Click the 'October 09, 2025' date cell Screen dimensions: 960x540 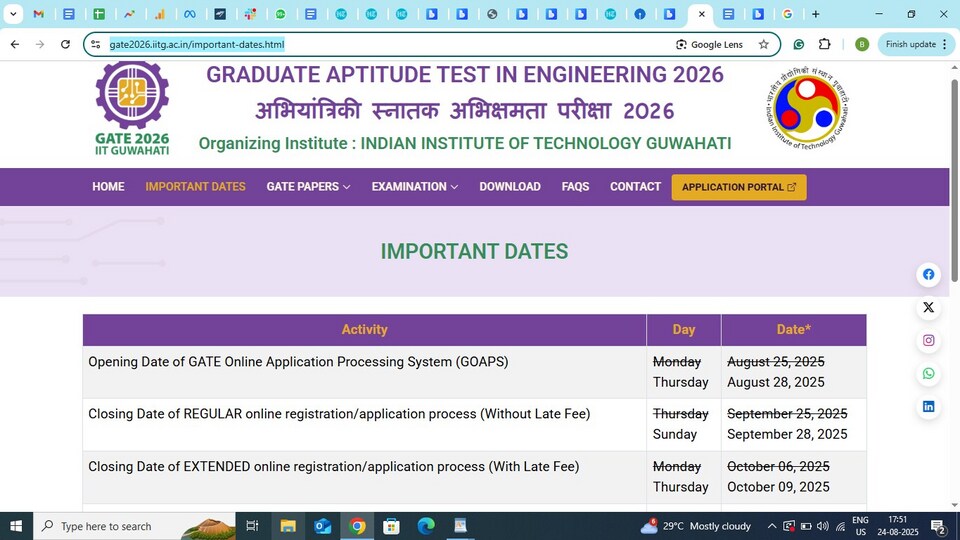778,487
